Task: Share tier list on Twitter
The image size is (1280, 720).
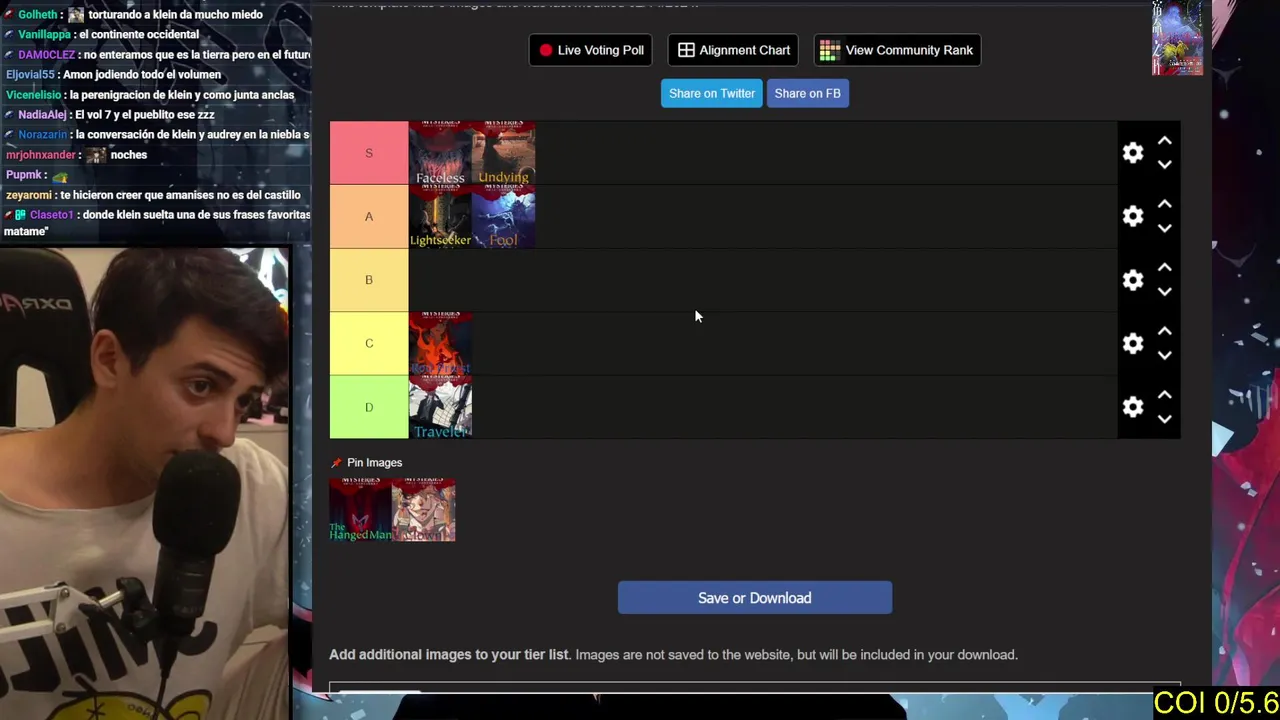Action: coord(712,93)
